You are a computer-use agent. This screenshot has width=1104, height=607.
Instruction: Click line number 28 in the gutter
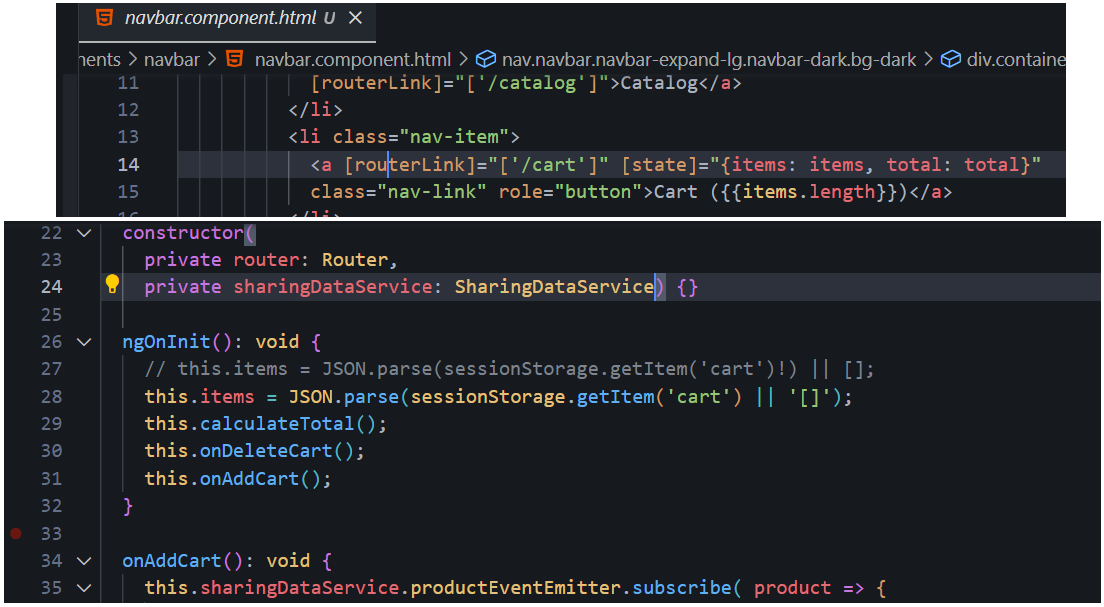click(50, 396)
